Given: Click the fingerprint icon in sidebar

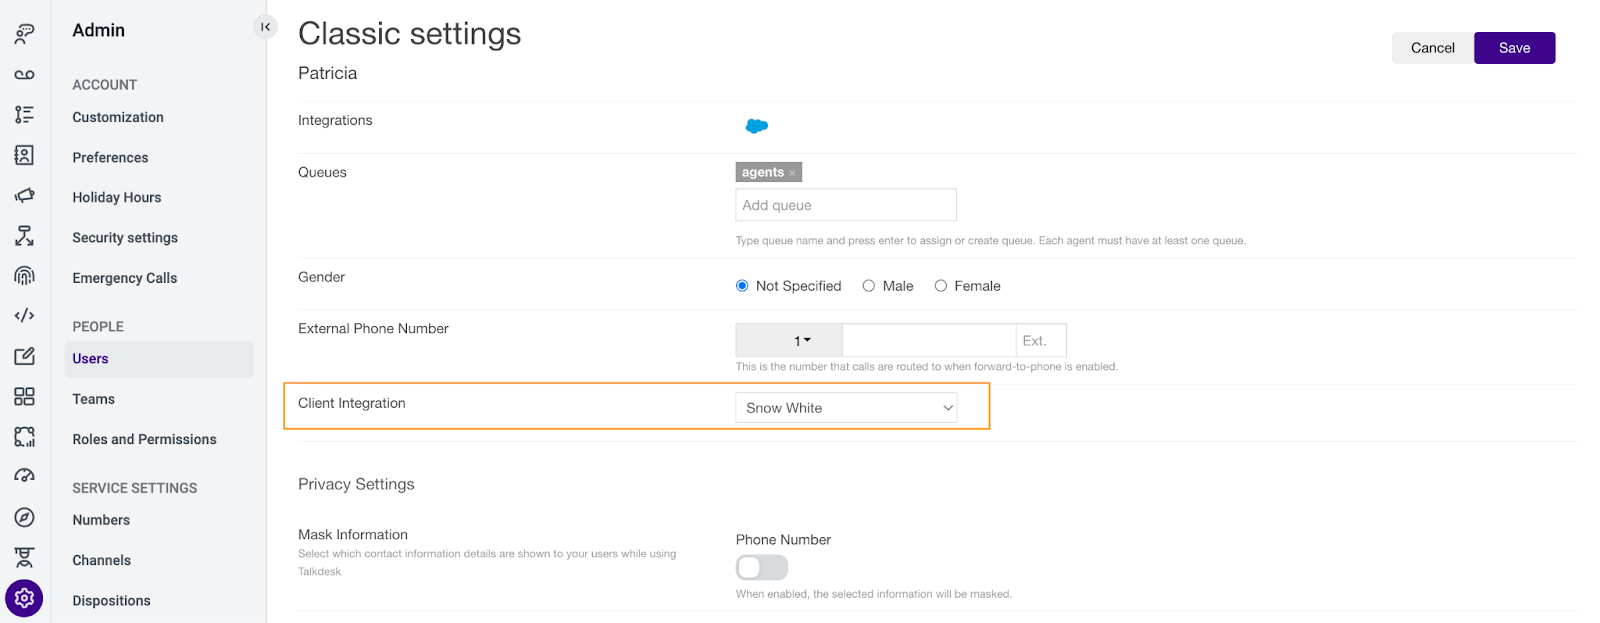Looking at the screenshot, I should pos(24,275).
